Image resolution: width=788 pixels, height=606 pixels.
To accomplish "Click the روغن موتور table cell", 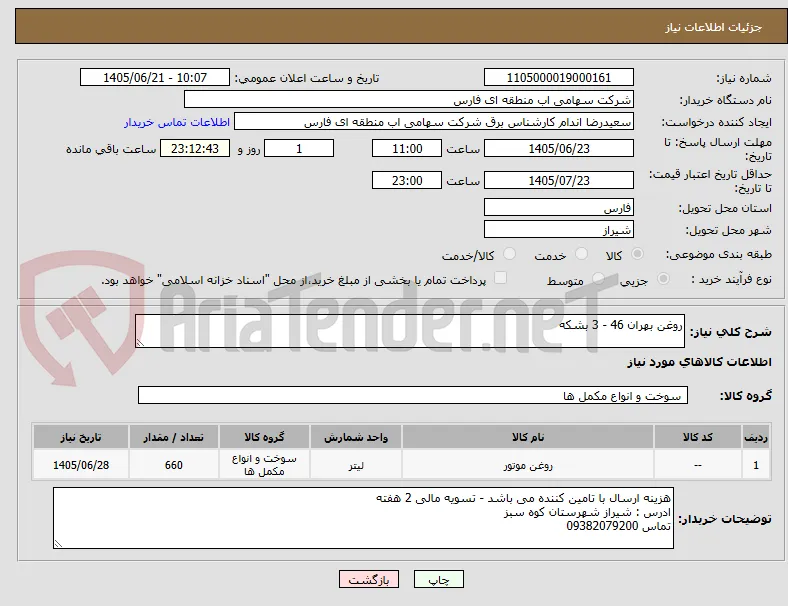I will (528, 465).
